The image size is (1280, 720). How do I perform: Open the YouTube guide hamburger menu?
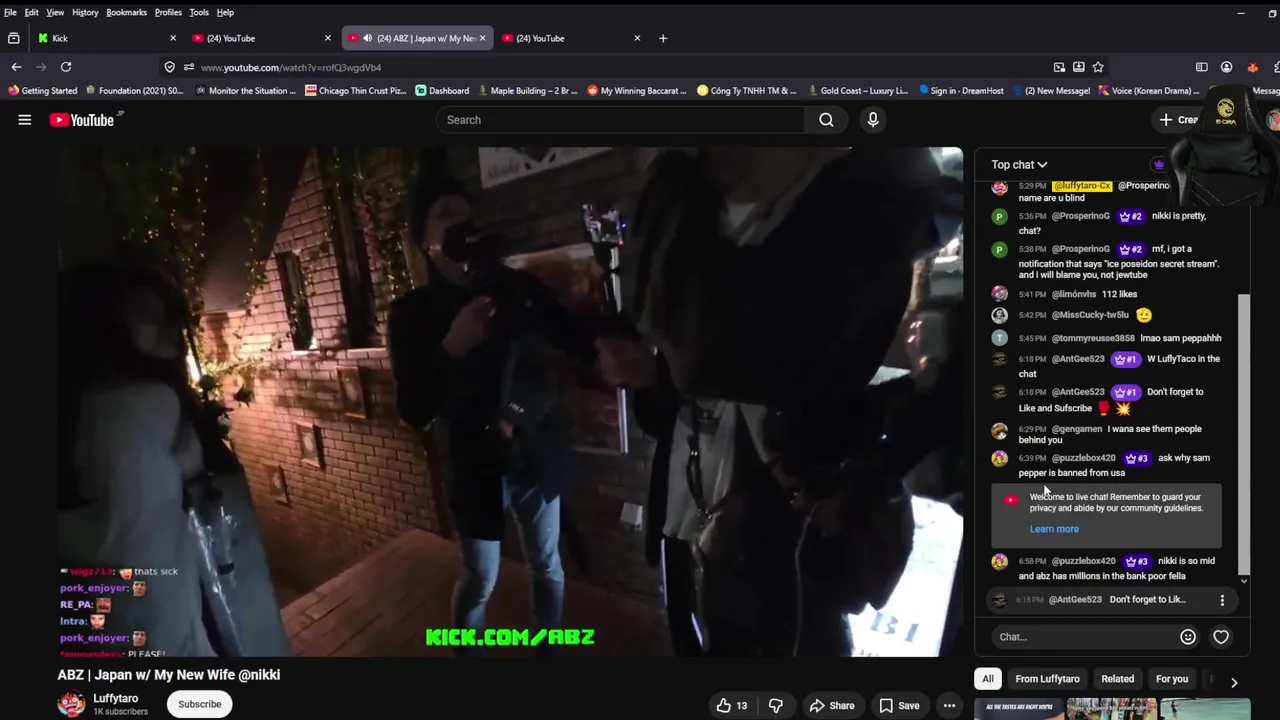(24, 120)
